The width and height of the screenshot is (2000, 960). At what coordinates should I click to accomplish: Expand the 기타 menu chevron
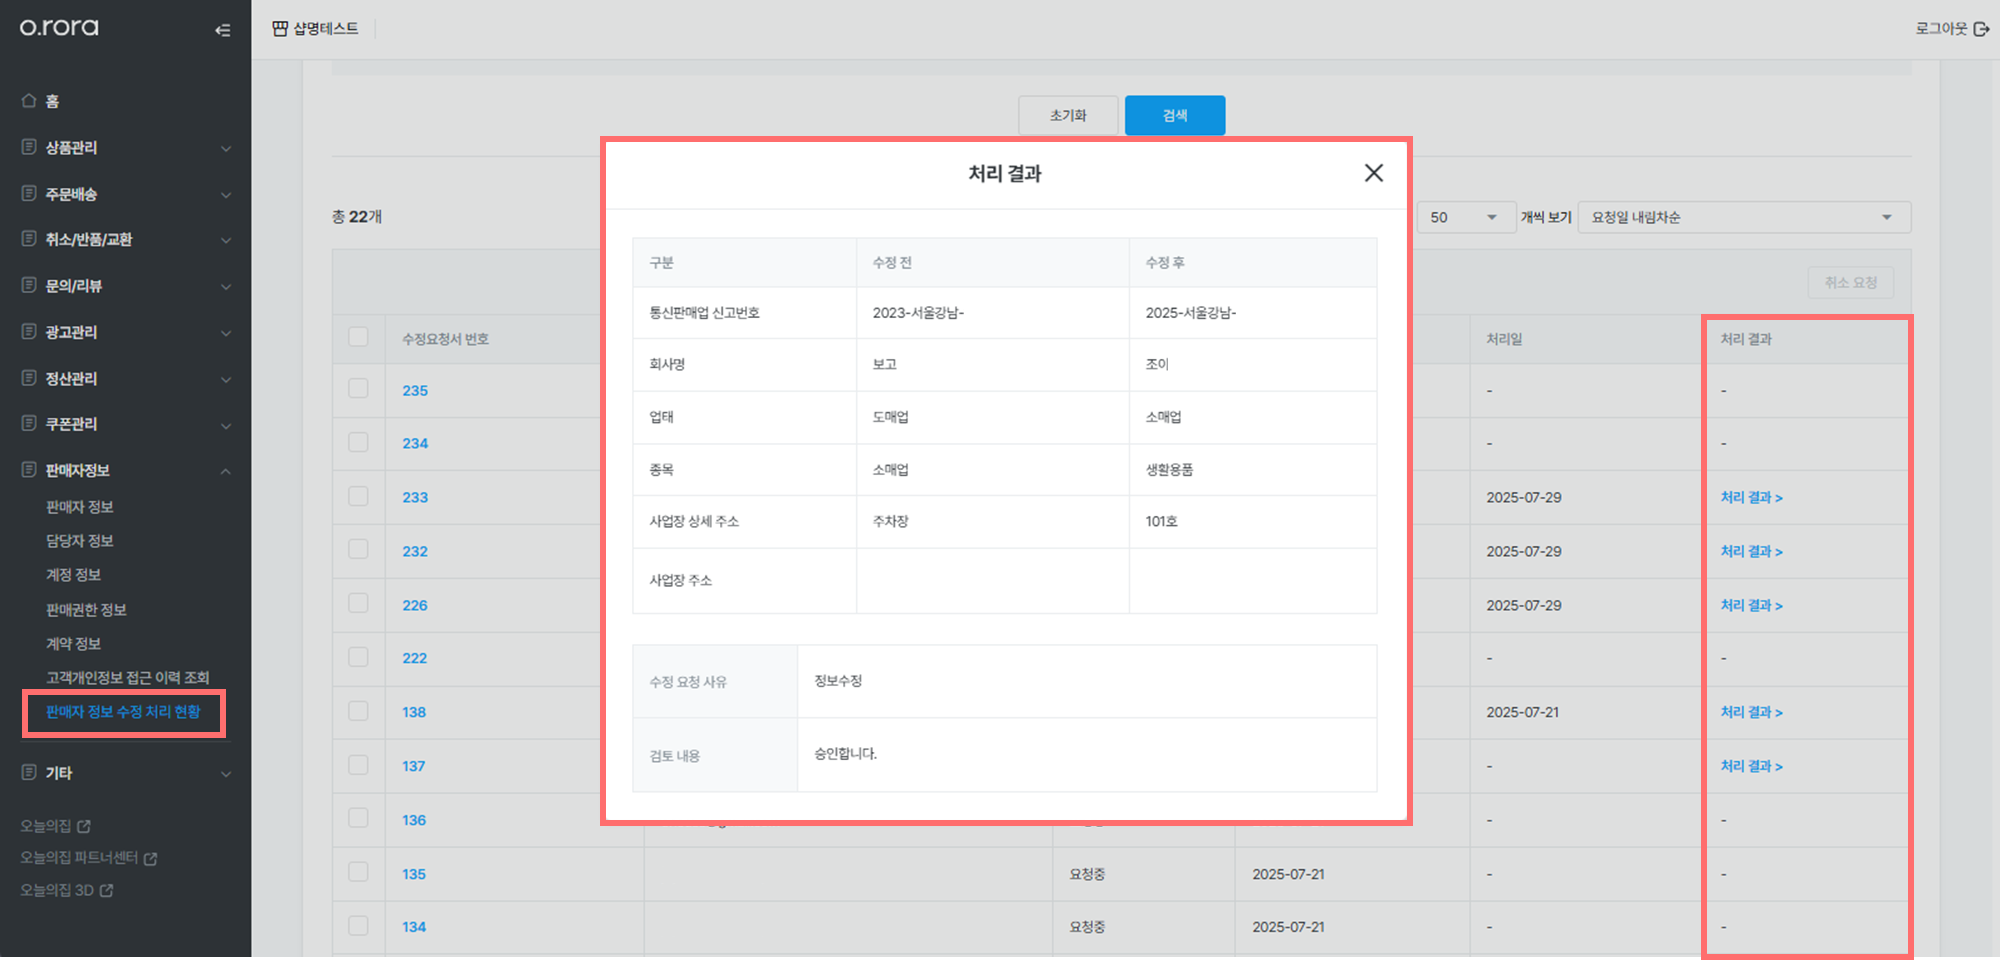pos(226,774)
